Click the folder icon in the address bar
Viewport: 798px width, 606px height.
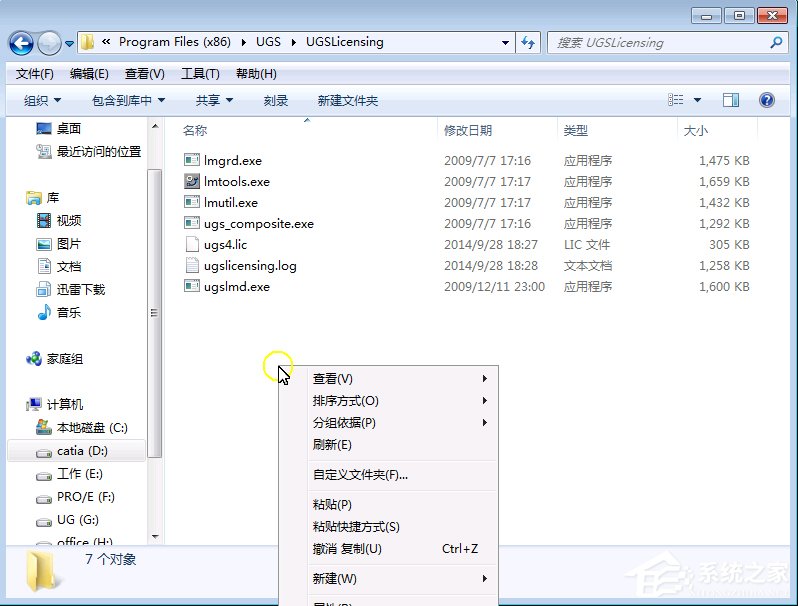click(88, 42)
